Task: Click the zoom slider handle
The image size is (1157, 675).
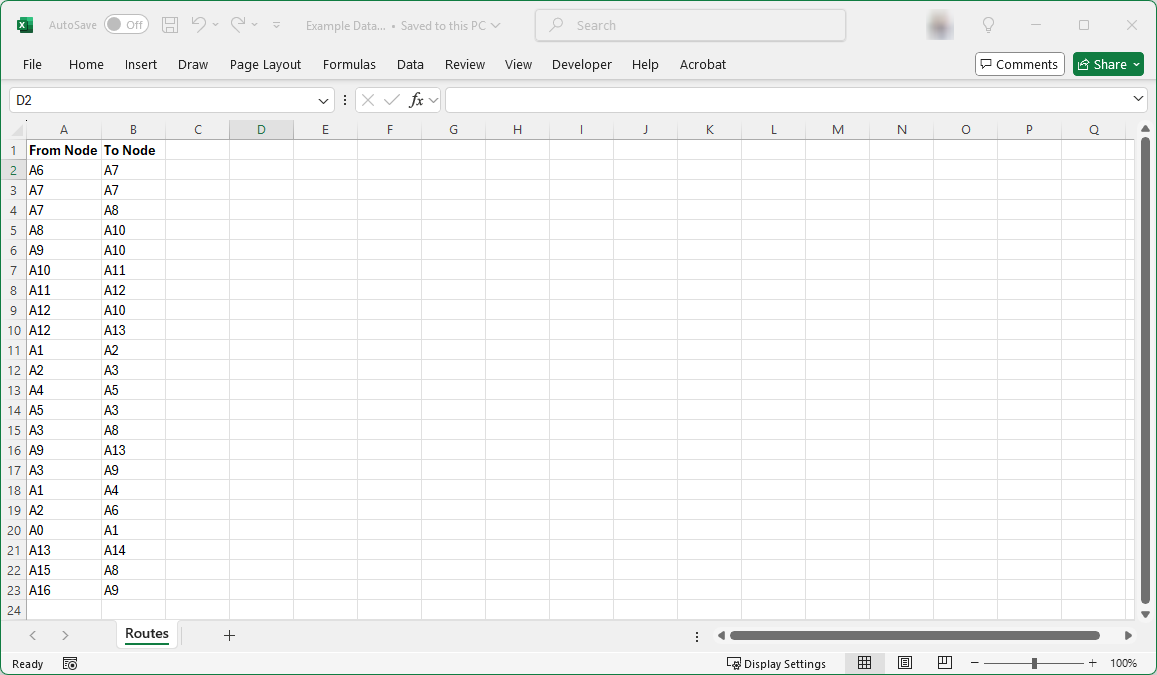Action: click(1034, 663)
